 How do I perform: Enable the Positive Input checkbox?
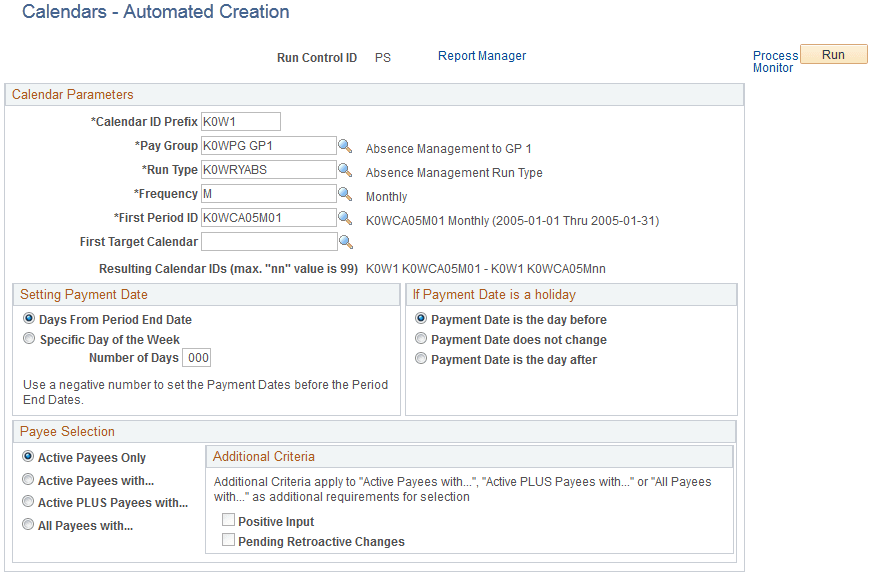(229, 520)
